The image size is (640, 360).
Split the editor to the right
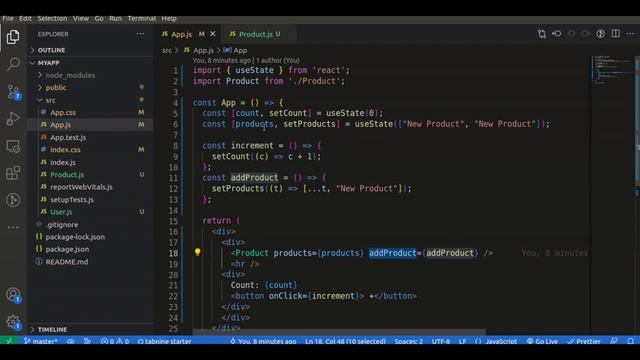coord(616,34)
